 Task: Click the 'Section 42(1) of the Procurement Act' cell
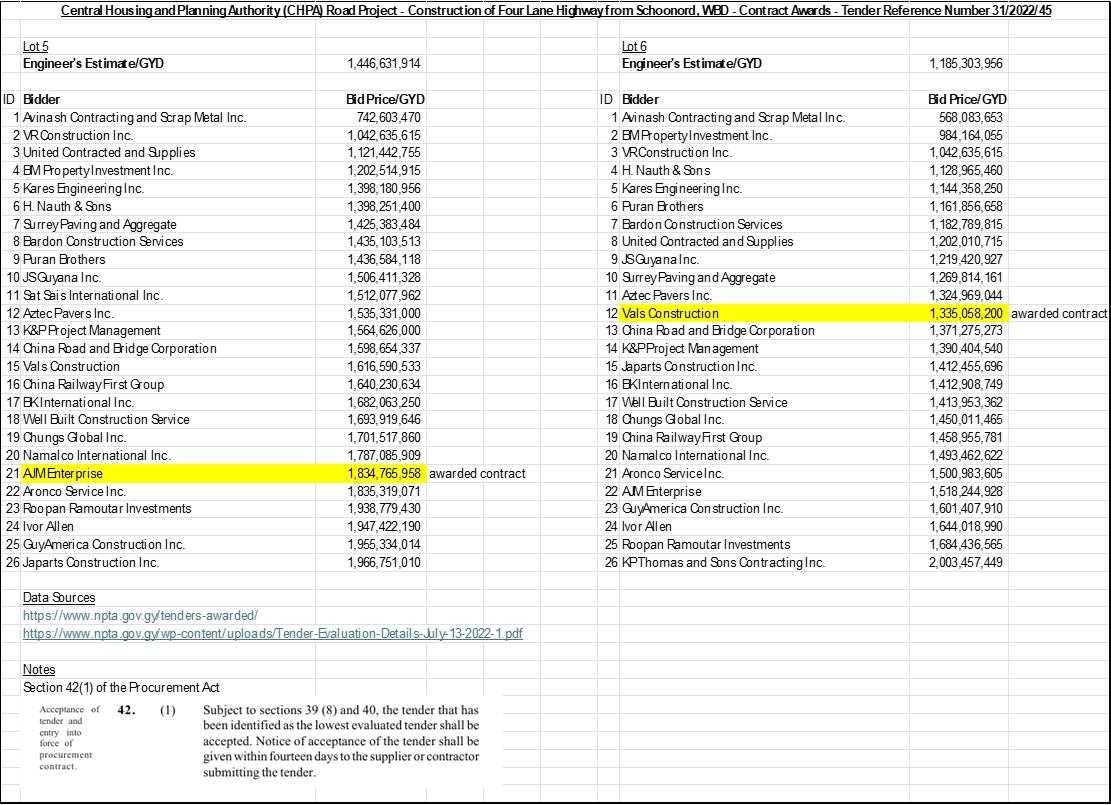[121, 687]
